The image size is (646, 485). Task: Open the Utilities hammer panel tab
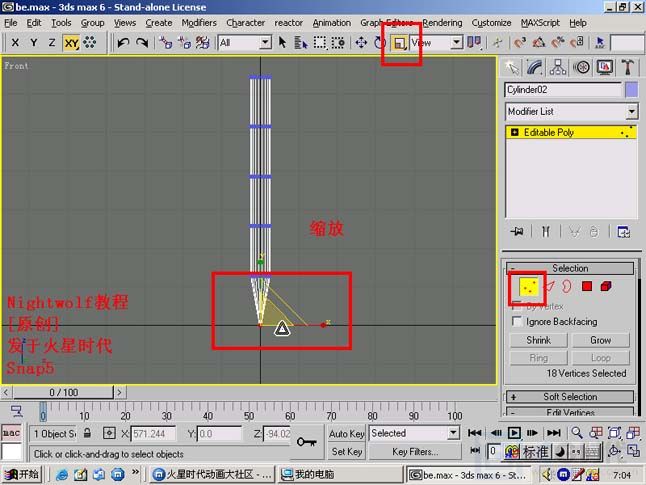click(627, 68)
